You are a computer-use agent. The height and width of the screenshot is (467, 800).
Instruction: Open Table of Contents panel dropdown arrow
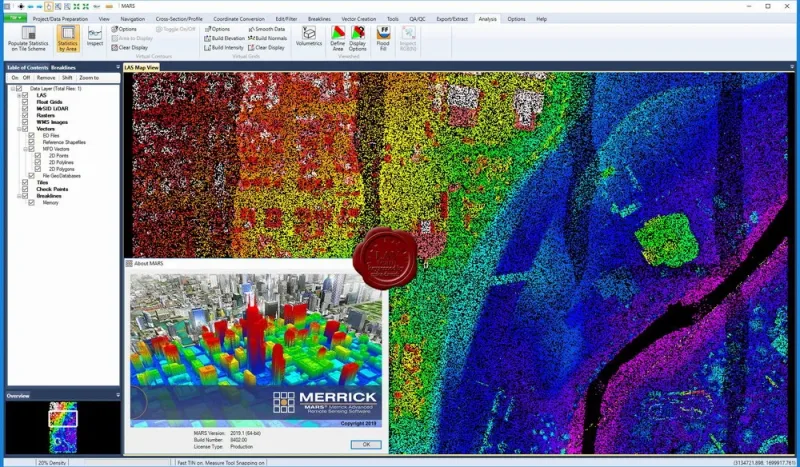[x=118, y=67]
